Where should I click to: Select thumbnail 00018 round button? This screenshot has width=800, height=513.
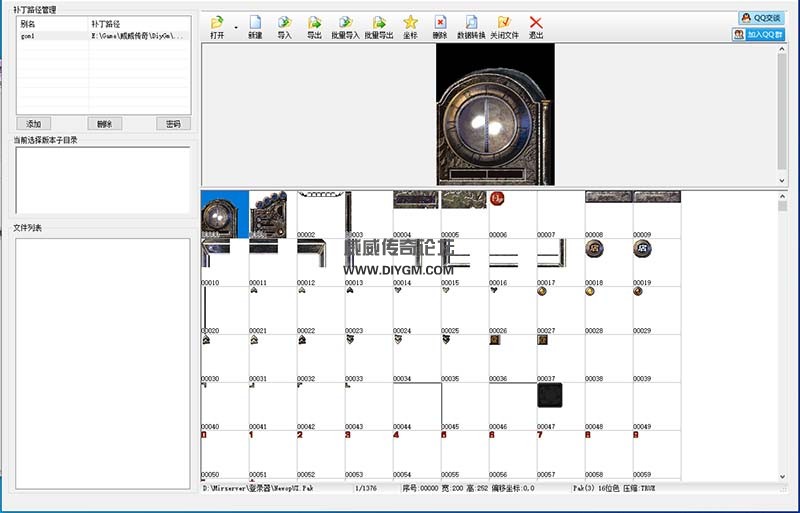click(608, 262)
